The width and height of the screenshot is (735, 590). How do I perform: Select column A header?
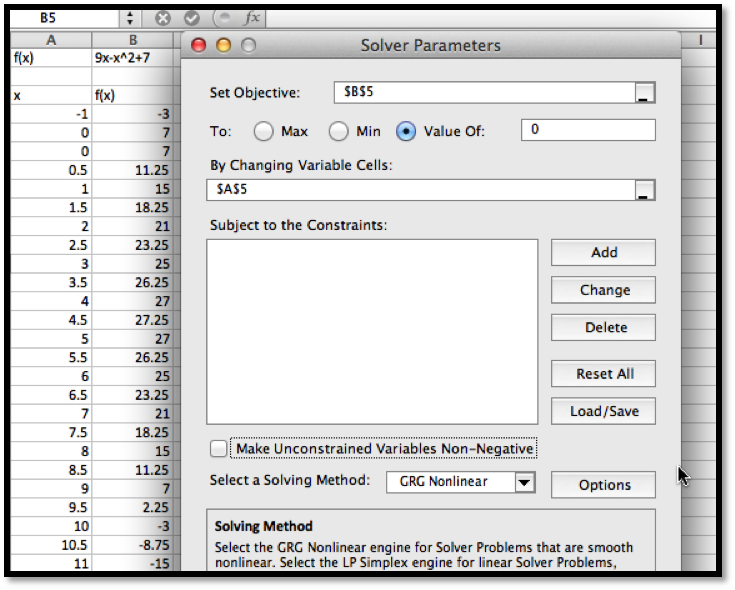click(x=51, y=39)
